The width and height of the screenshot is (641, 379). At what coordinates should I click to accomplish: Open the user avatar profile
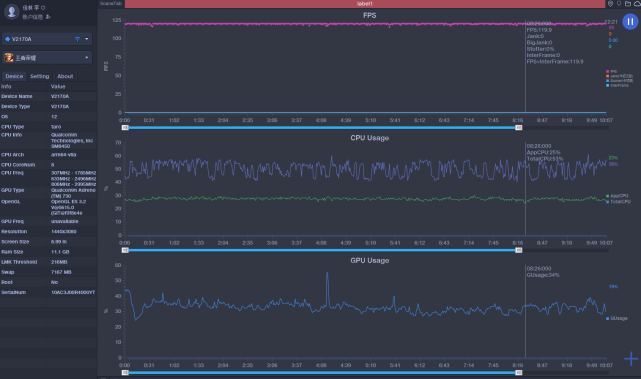coord(11,11)
